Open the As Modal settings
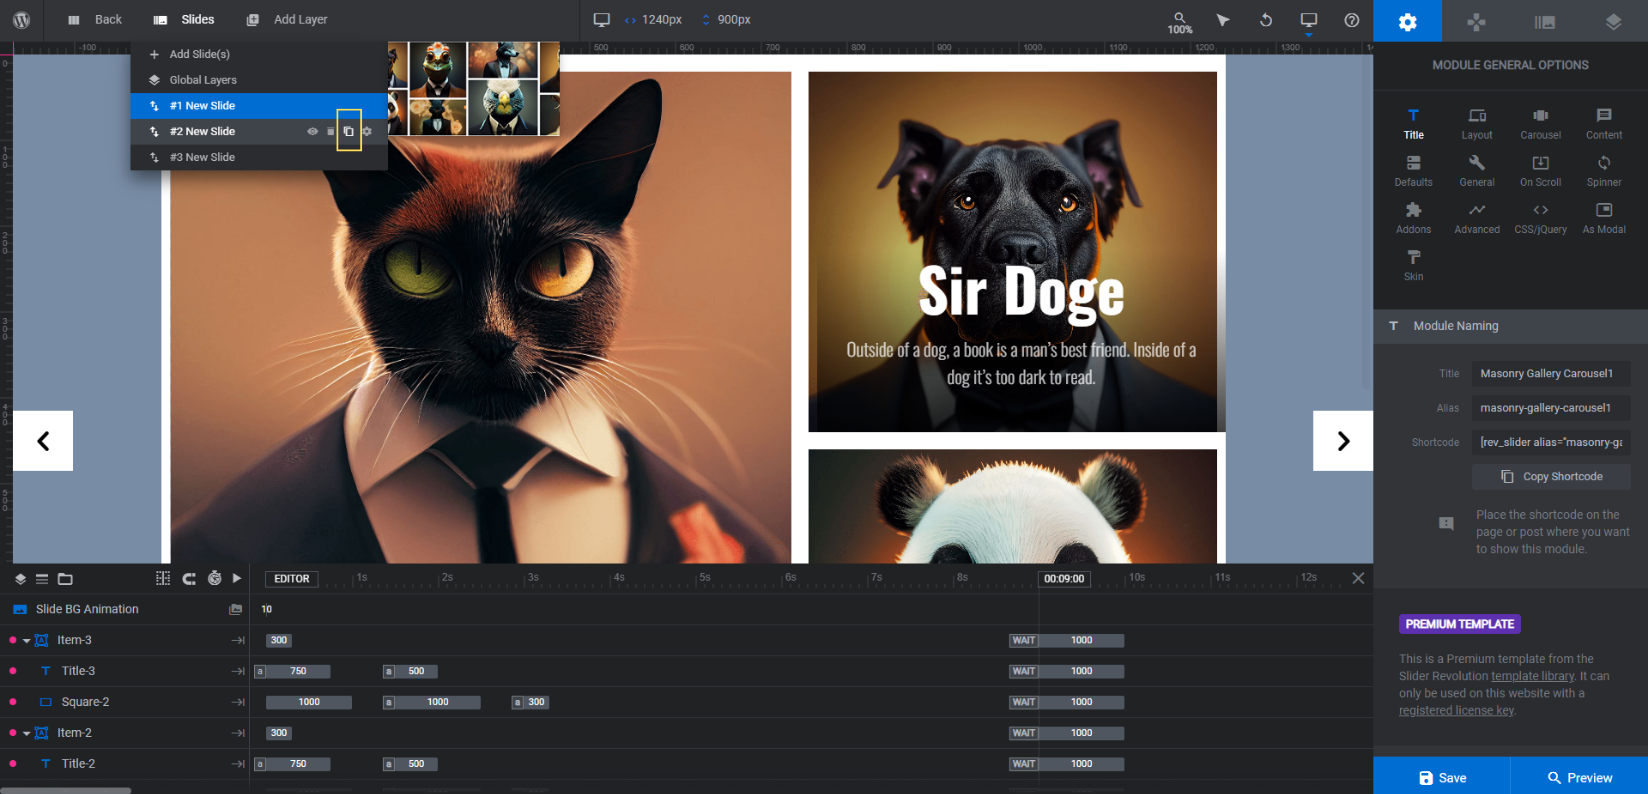Viewport: 1648px width, 794px height. pyautogui.click(x=1604, y=218)
